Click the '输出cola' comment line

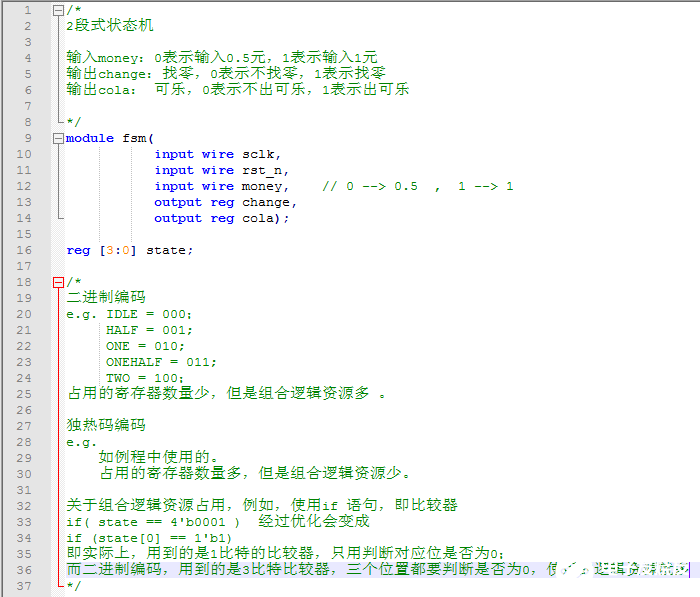[238, 90]
